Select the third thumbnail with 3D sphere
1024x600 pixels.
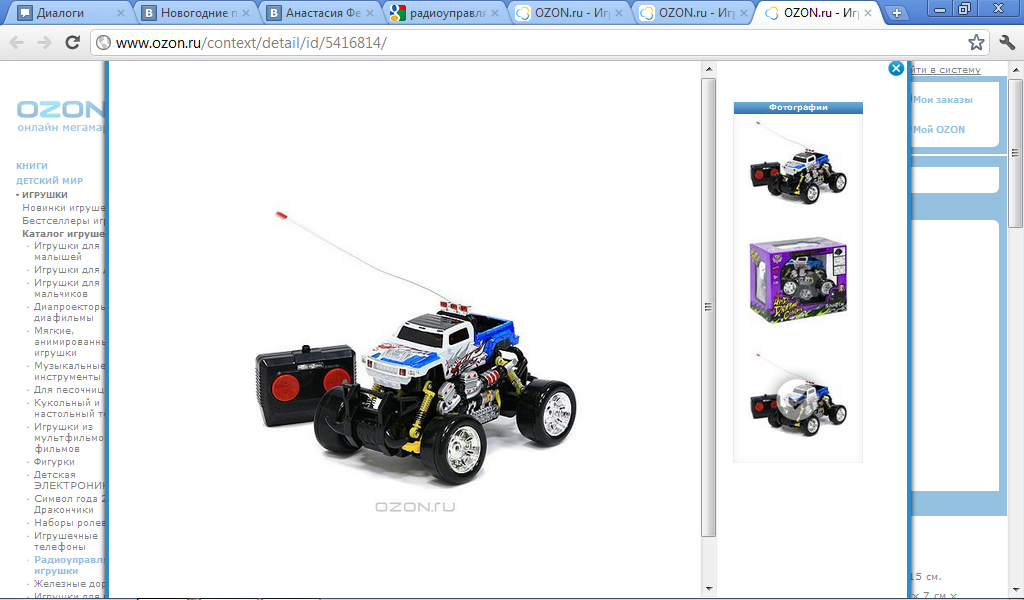tap(798, 396)
